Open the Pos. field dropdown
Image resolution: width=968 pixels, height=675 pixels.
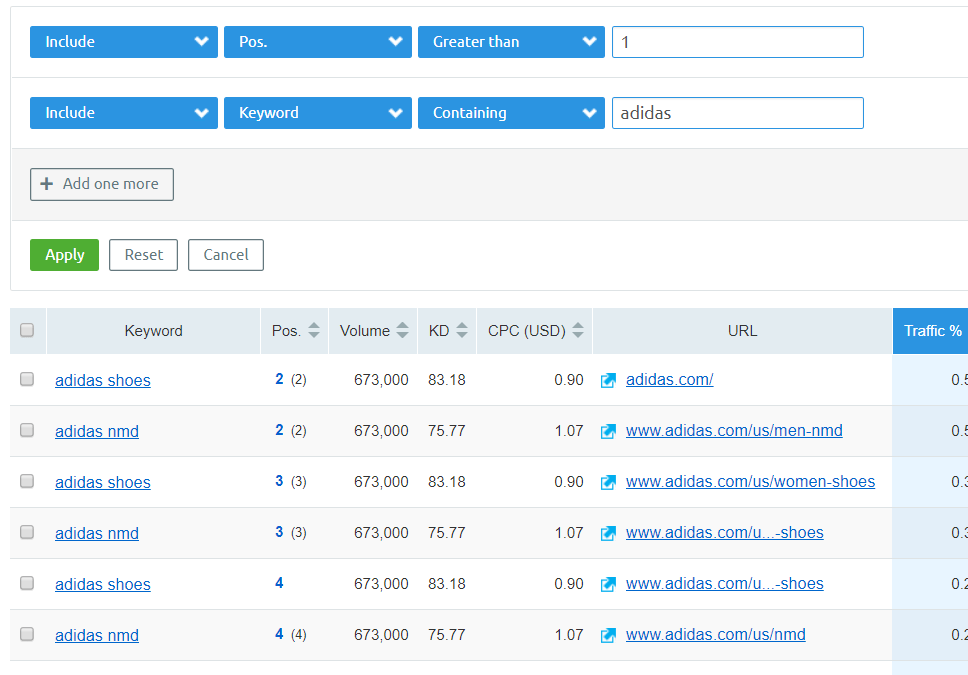pyautogui.click(x=317, y=42)
